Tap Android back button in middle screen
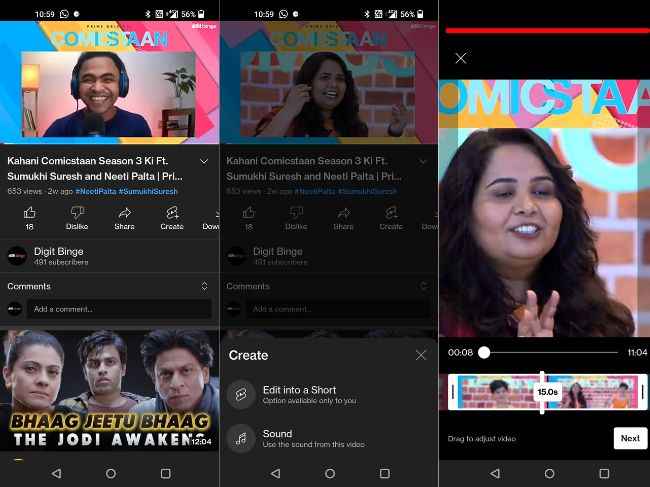The width and height of the screenshot is (650, 487). point(276,473)
